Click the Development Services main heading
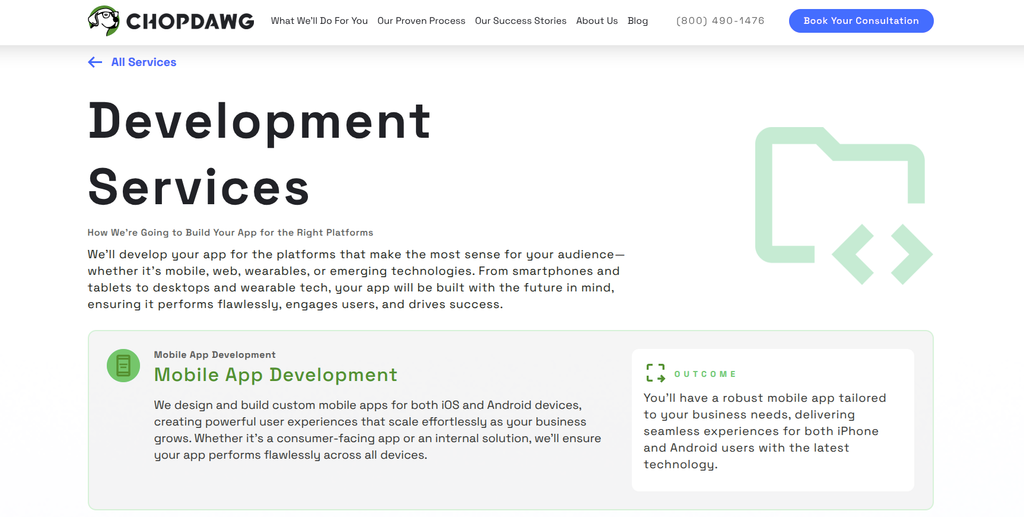1024x517 pixels. tap(259, 153)
